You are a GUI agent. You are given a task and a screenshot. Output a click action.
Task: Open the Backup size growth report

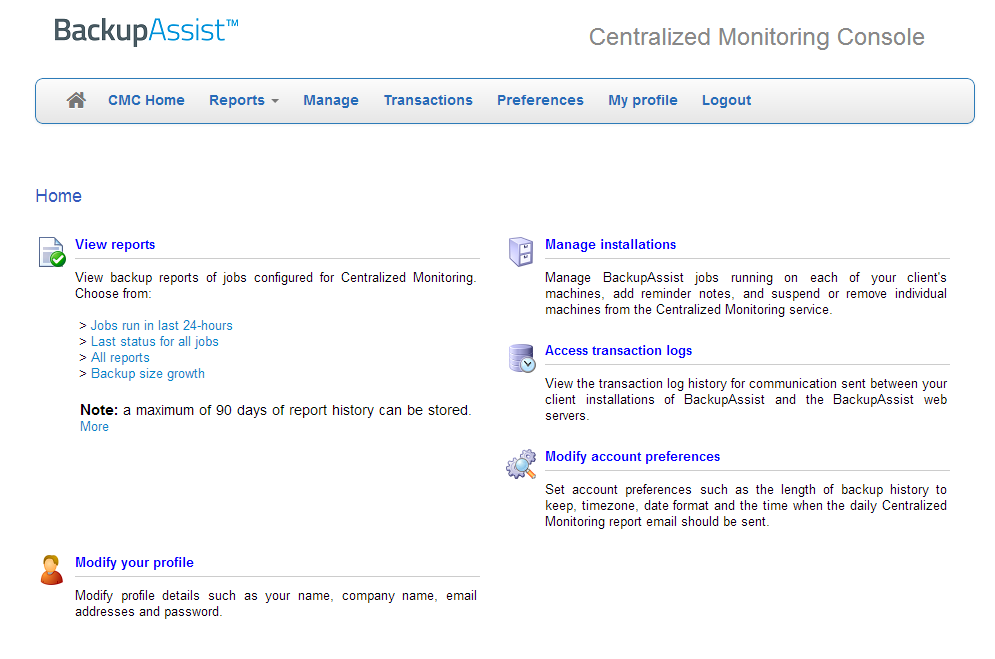pos(148,374)
